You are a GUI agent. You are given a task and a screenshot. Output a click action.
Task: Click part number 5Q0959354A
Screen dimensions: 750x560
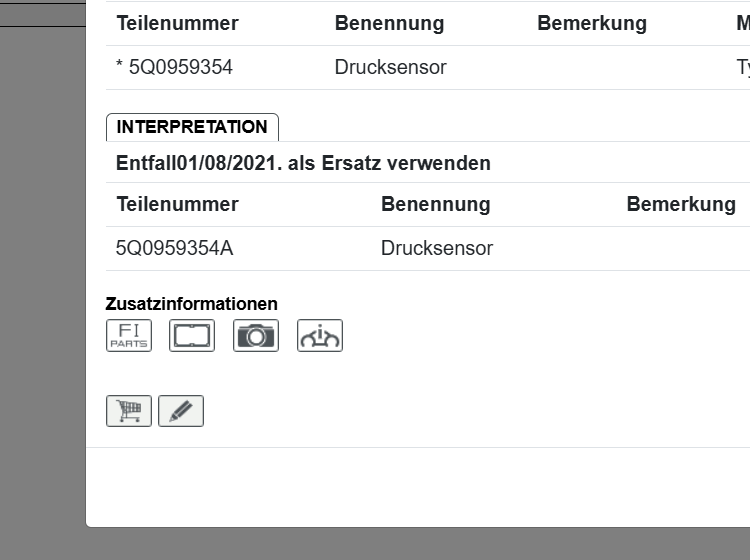[x=175, y=248]
